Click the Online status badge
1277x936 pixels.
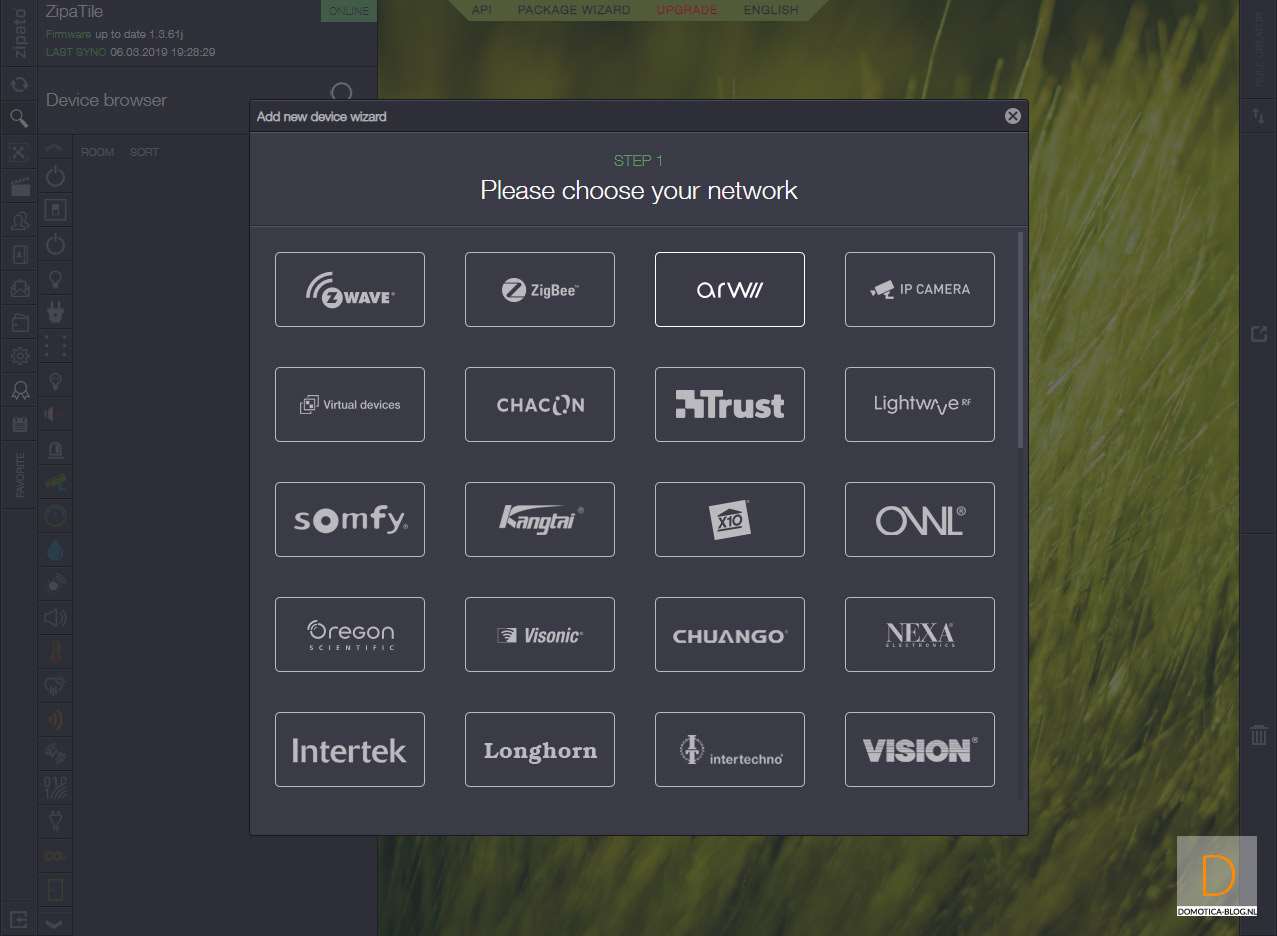click(x=348, y=11)
